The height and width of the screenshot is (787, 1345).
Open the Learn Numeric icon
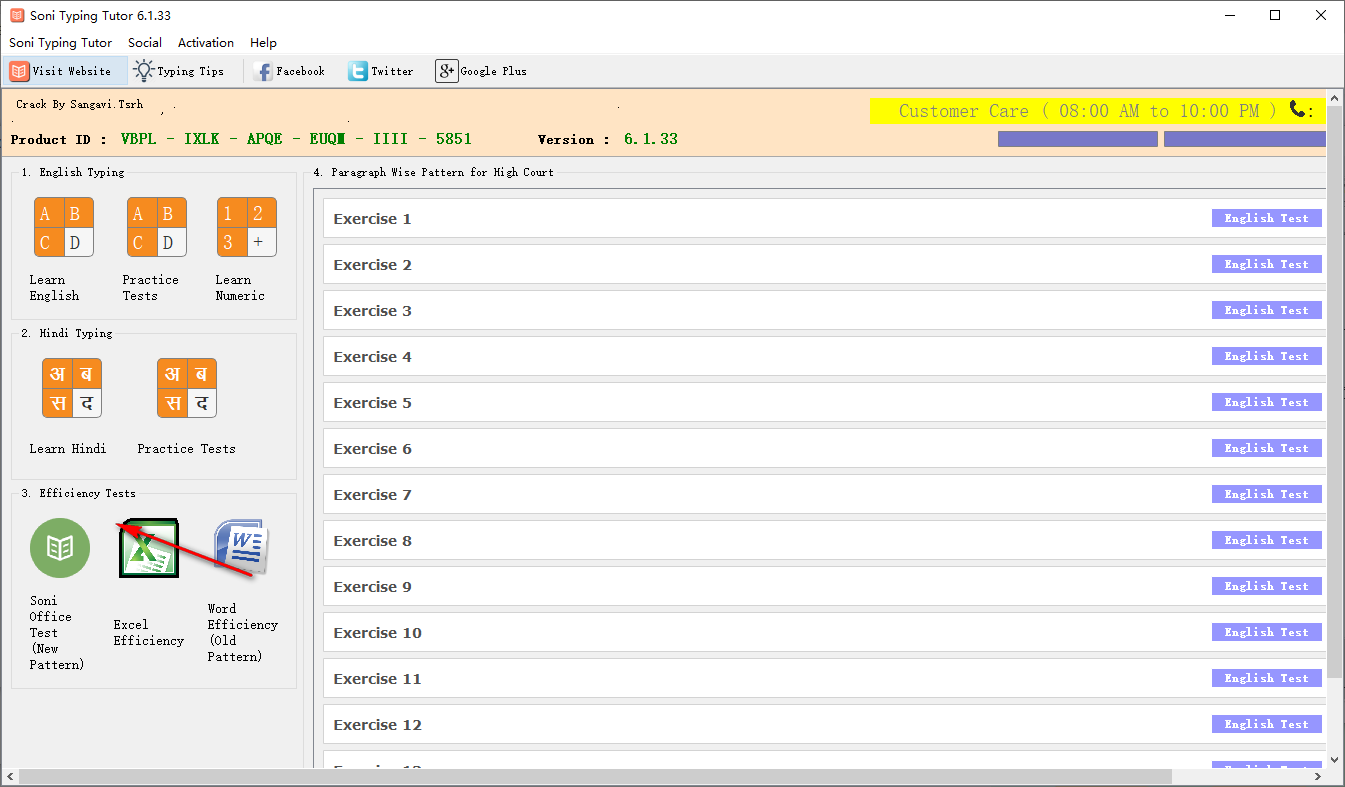coord(246,227)
